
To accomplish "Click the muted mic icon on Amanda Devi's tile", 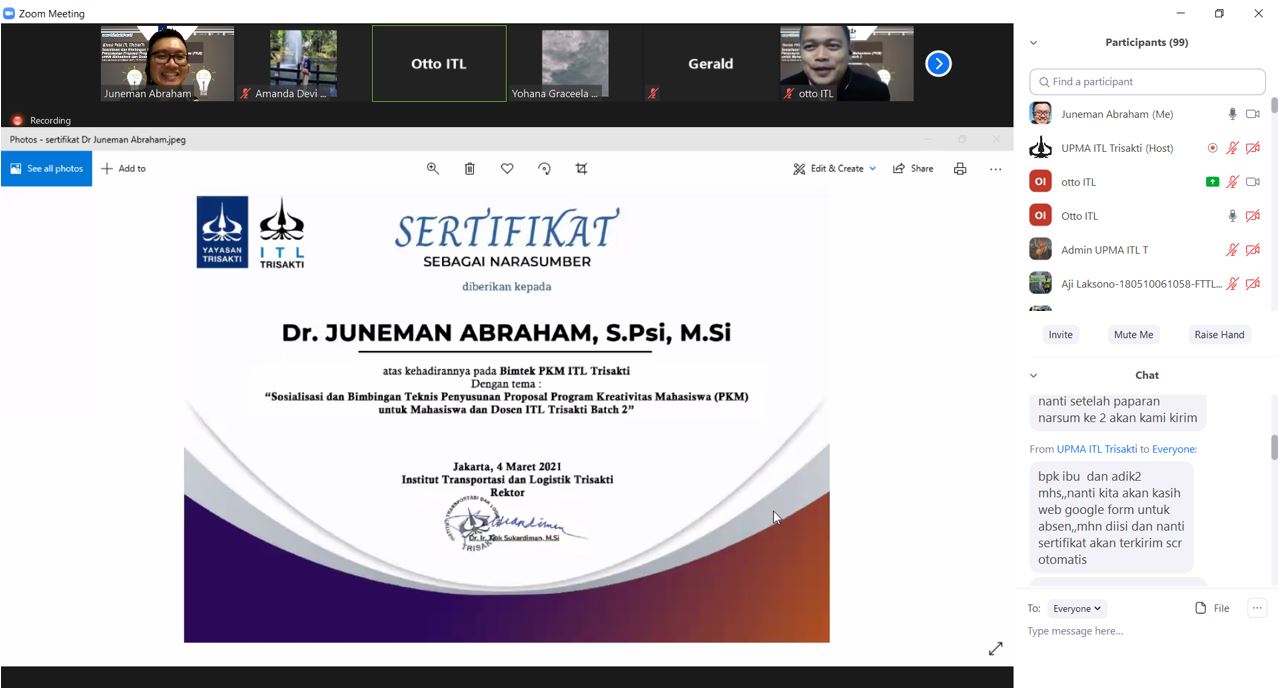I will click(x=246, y=94).
